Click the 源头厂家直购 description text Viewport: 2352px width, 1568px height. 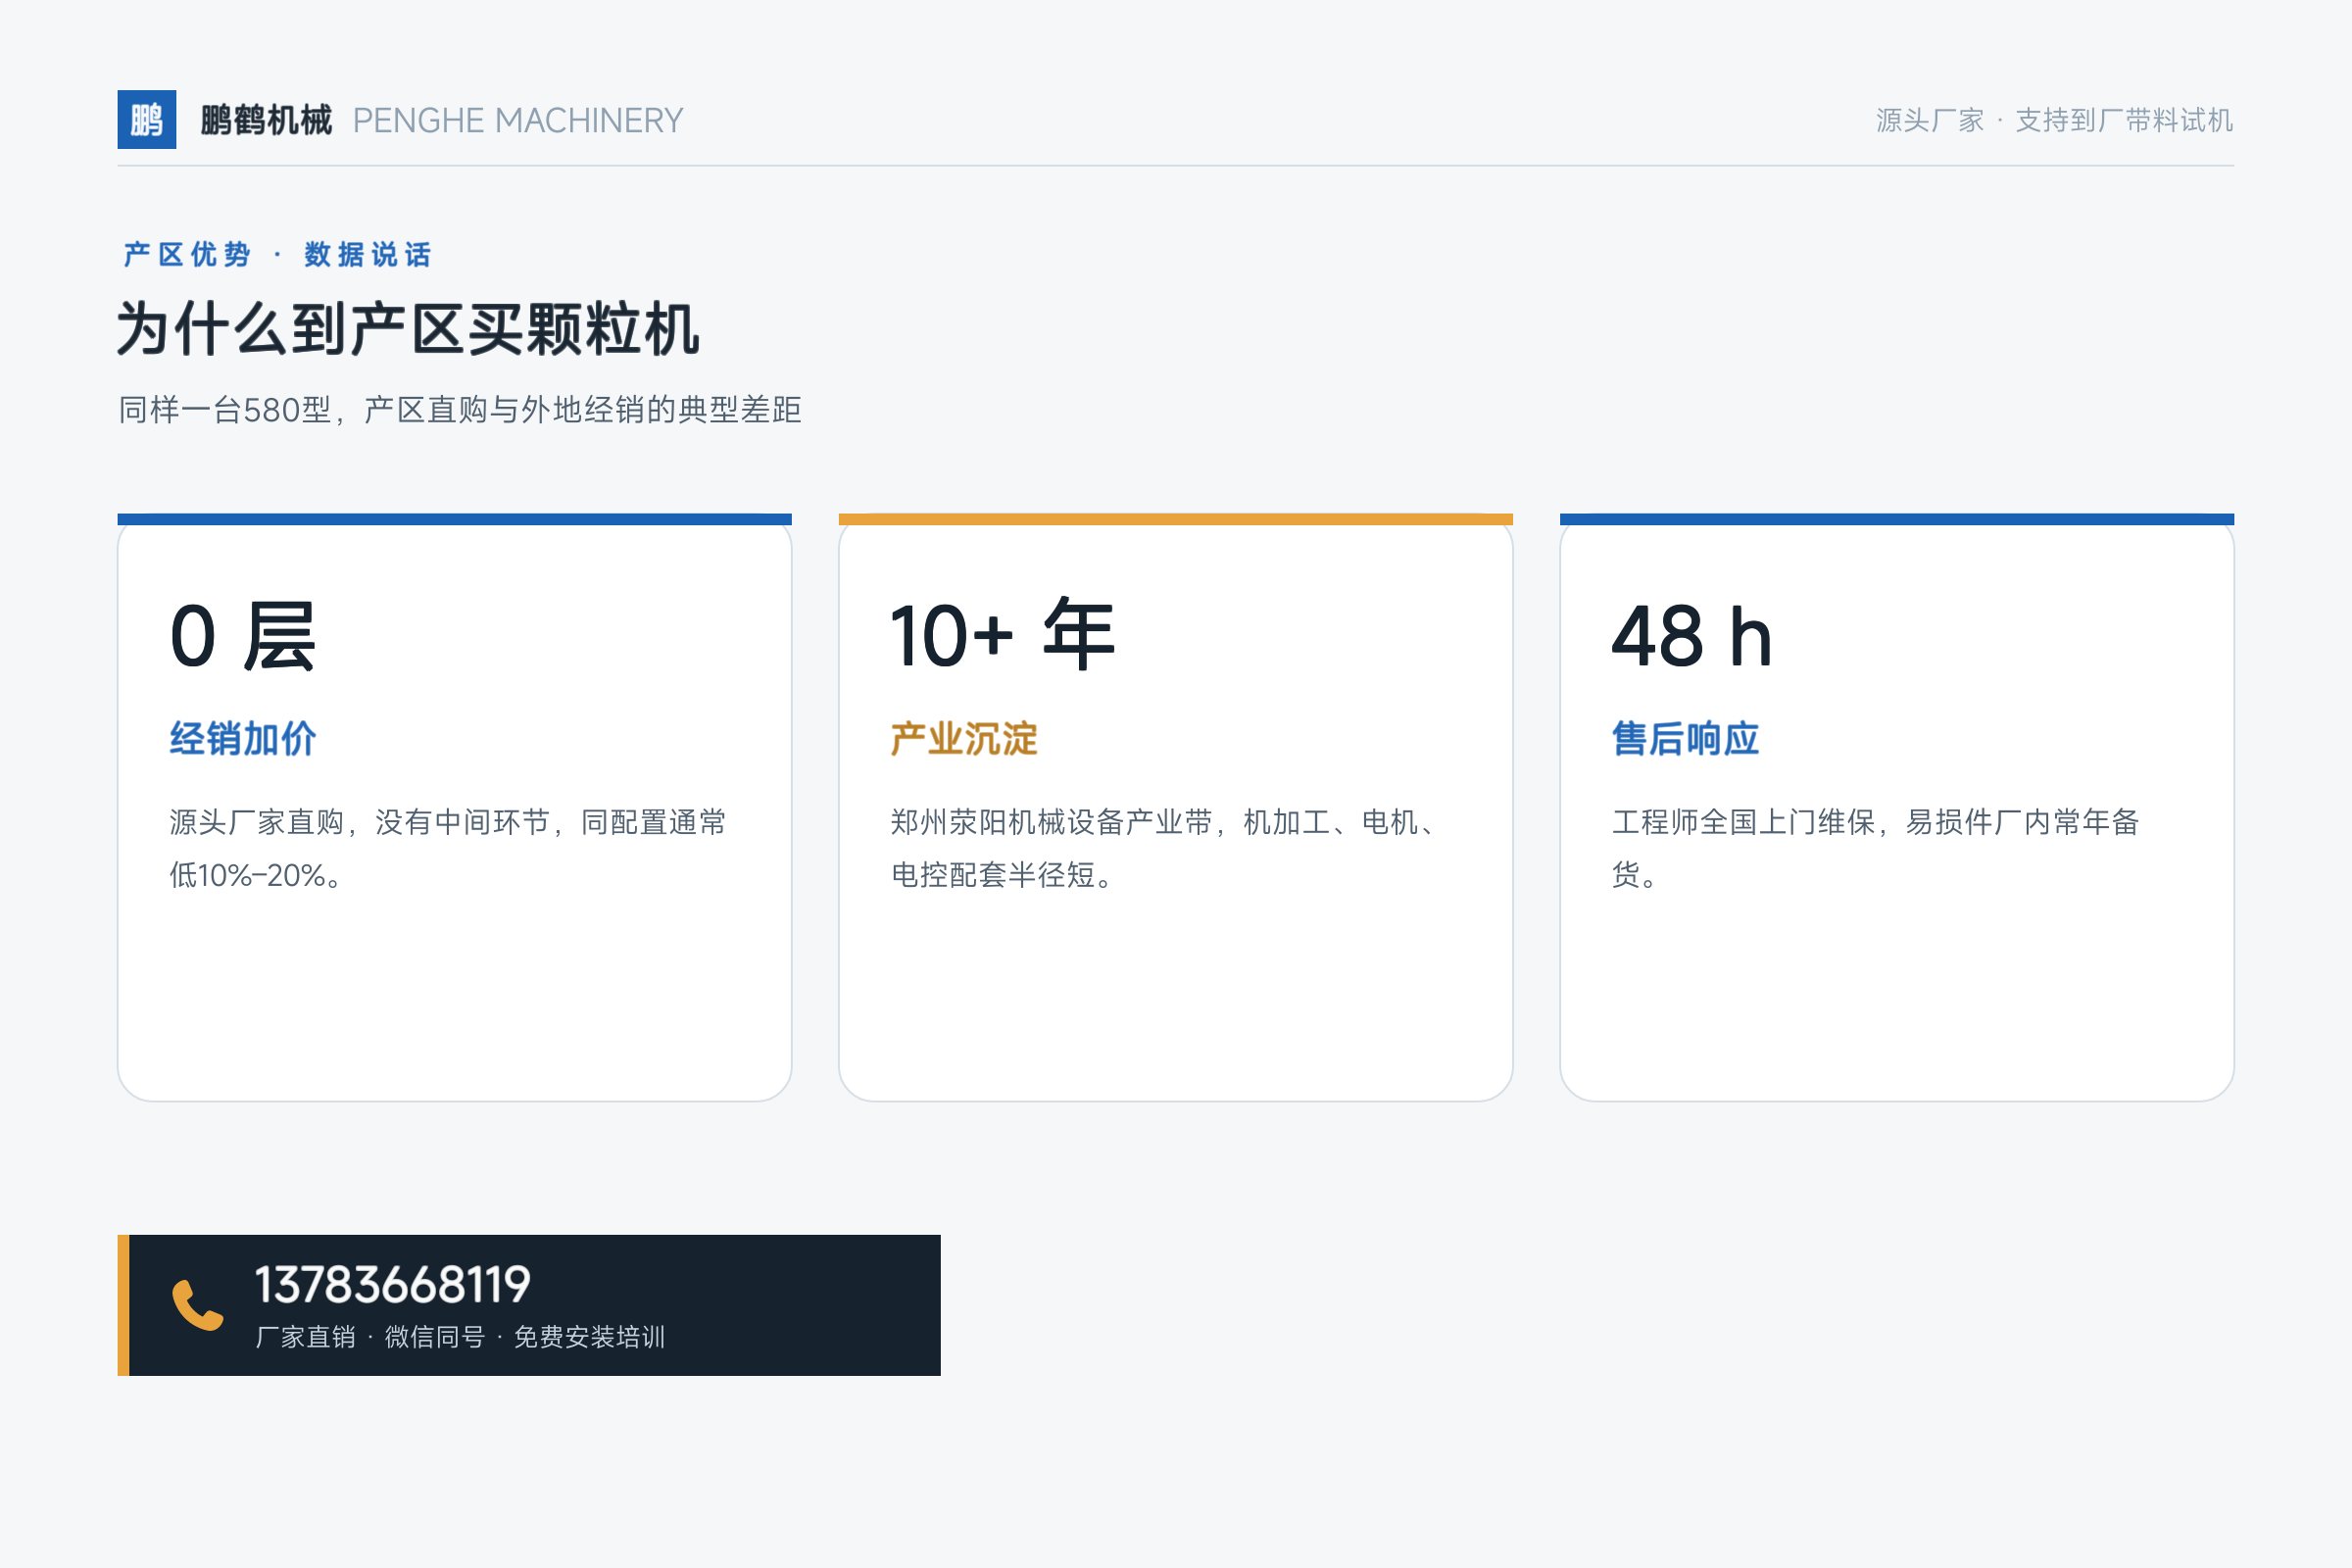click(448, 848)
